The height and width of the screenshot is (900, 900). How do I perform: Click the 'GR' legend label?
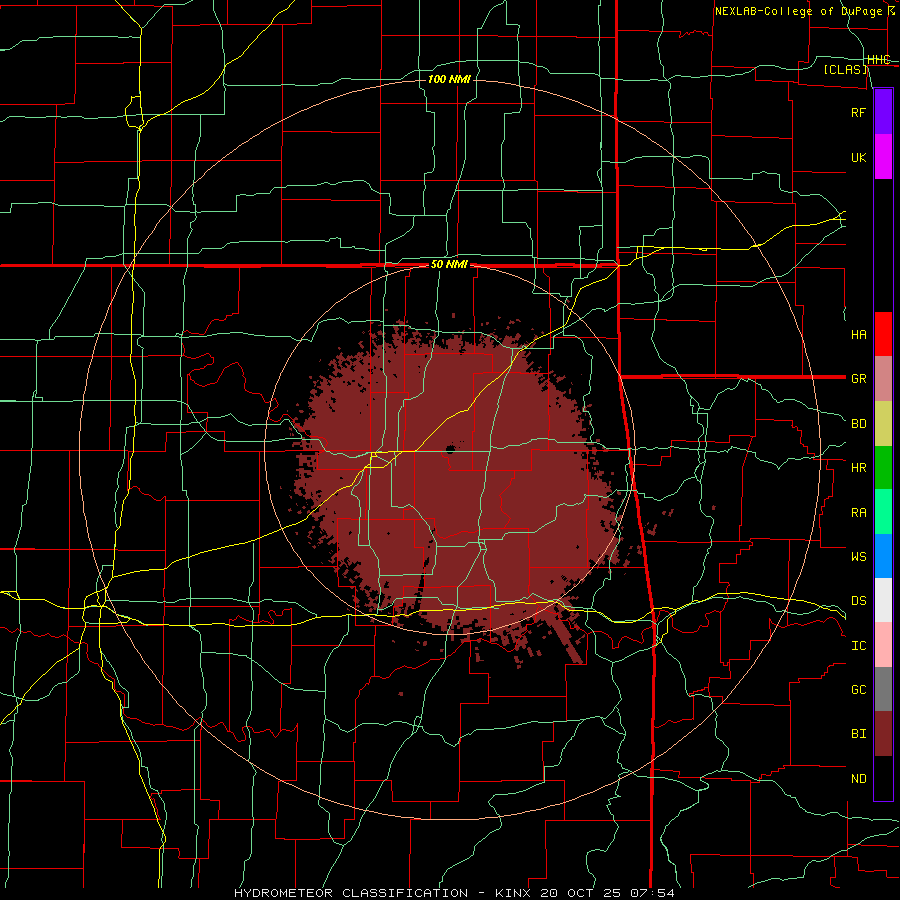858,379
